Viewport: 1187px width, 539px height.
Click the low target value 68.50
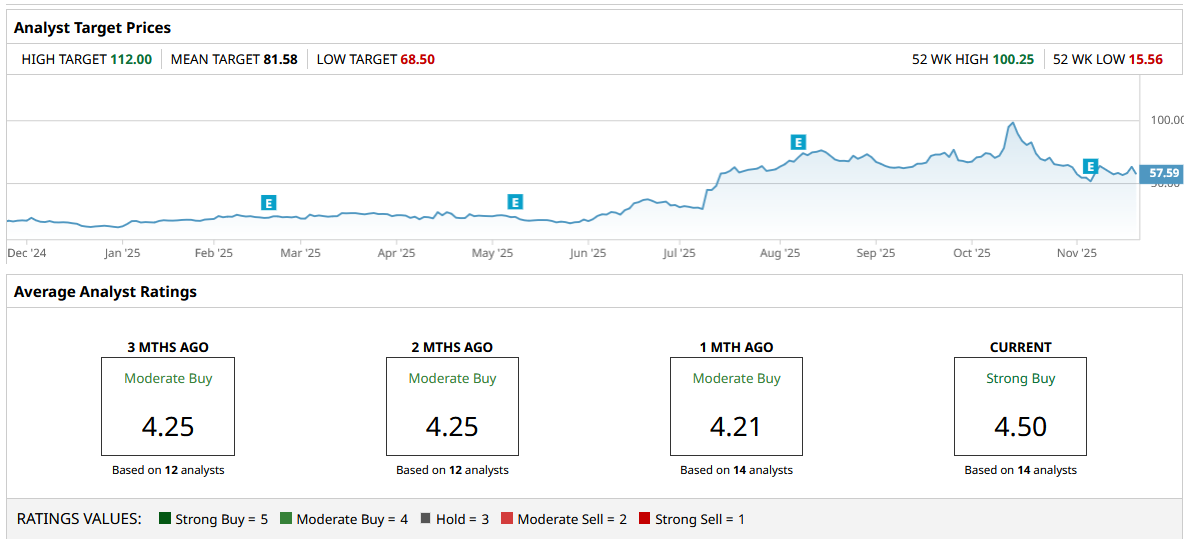[x=417, y=59]
